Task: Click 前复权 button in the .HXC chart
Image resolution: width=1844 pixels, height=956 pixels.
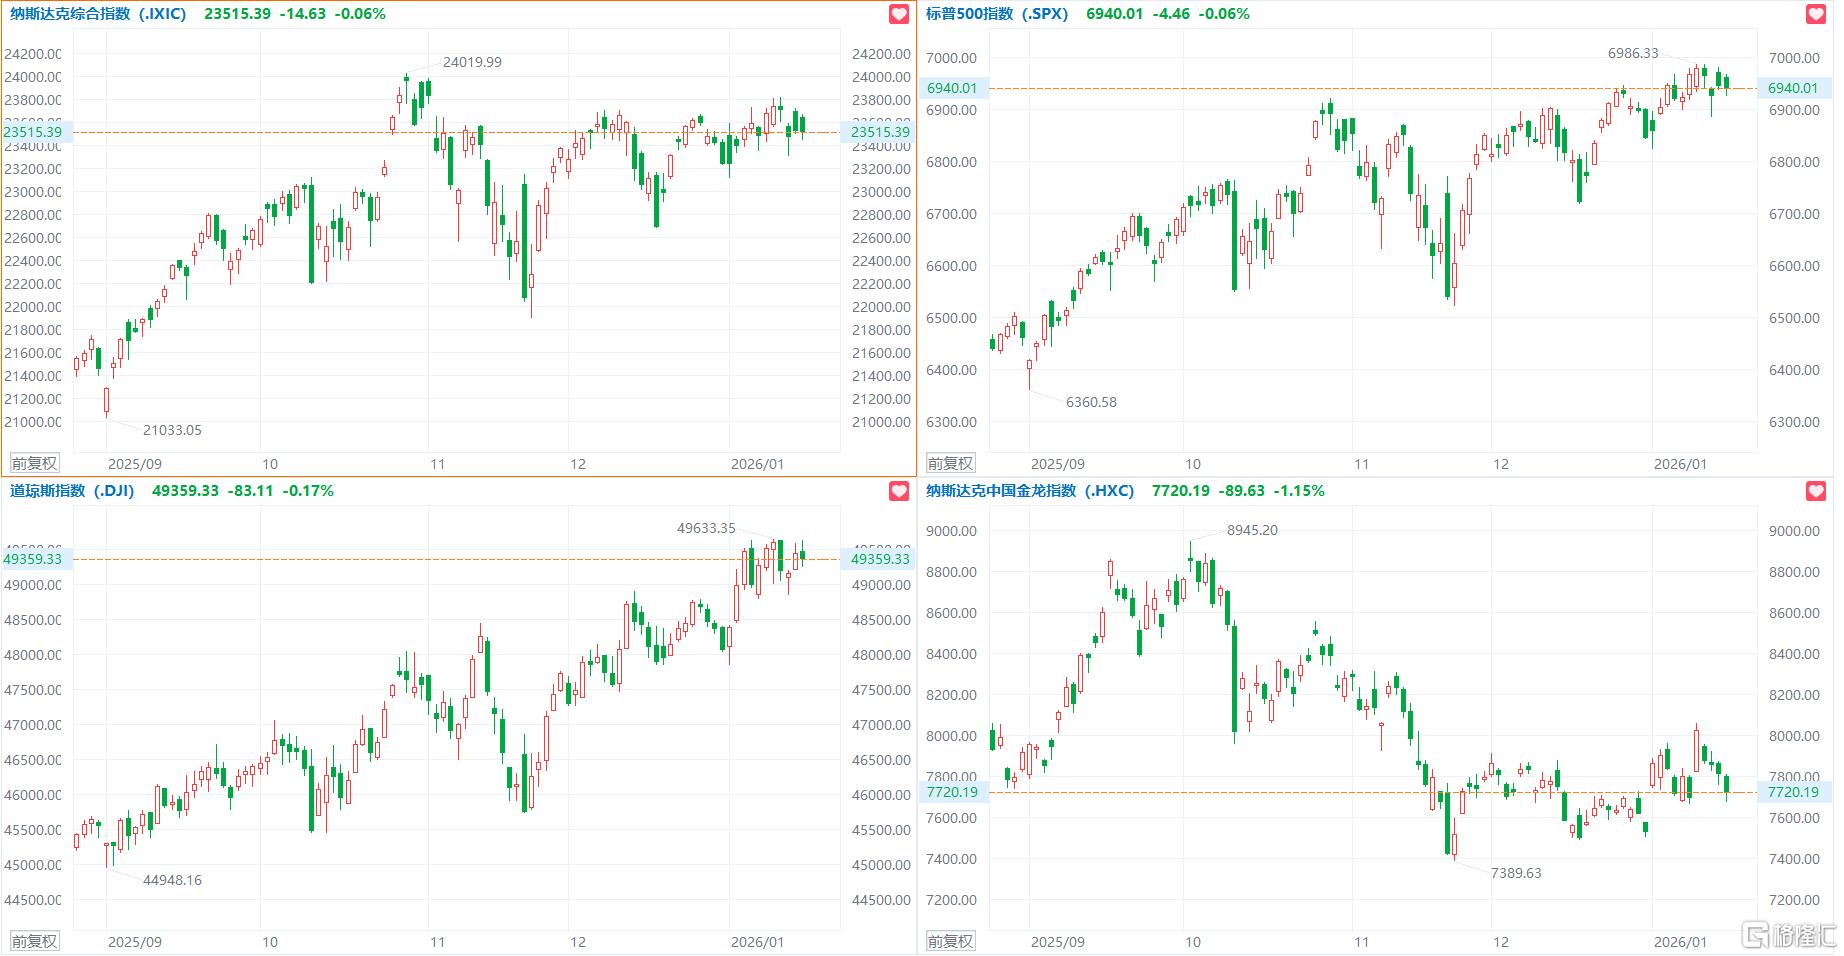Action: [950, 941]
